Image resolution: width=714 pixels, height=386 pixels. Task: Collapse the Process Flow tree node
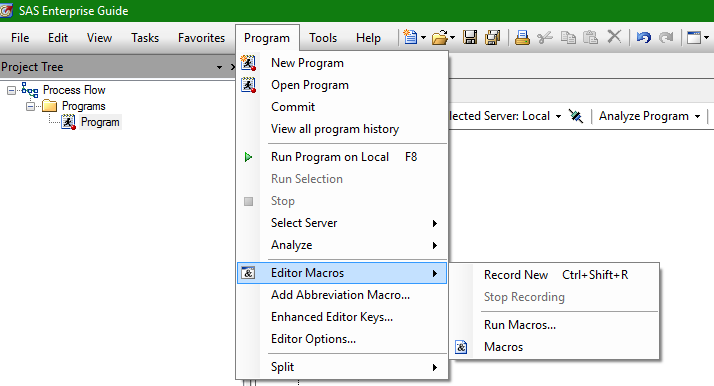tap(11, 91)
